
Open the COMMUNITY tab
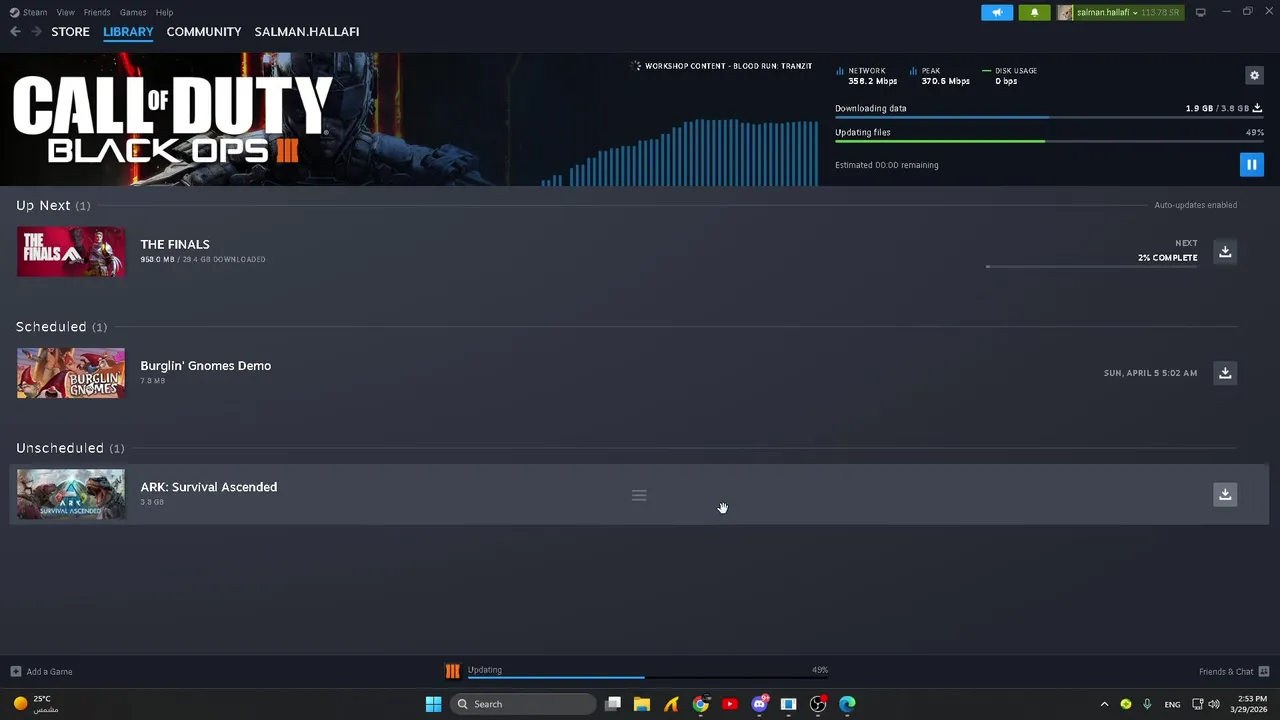(204, 32)
